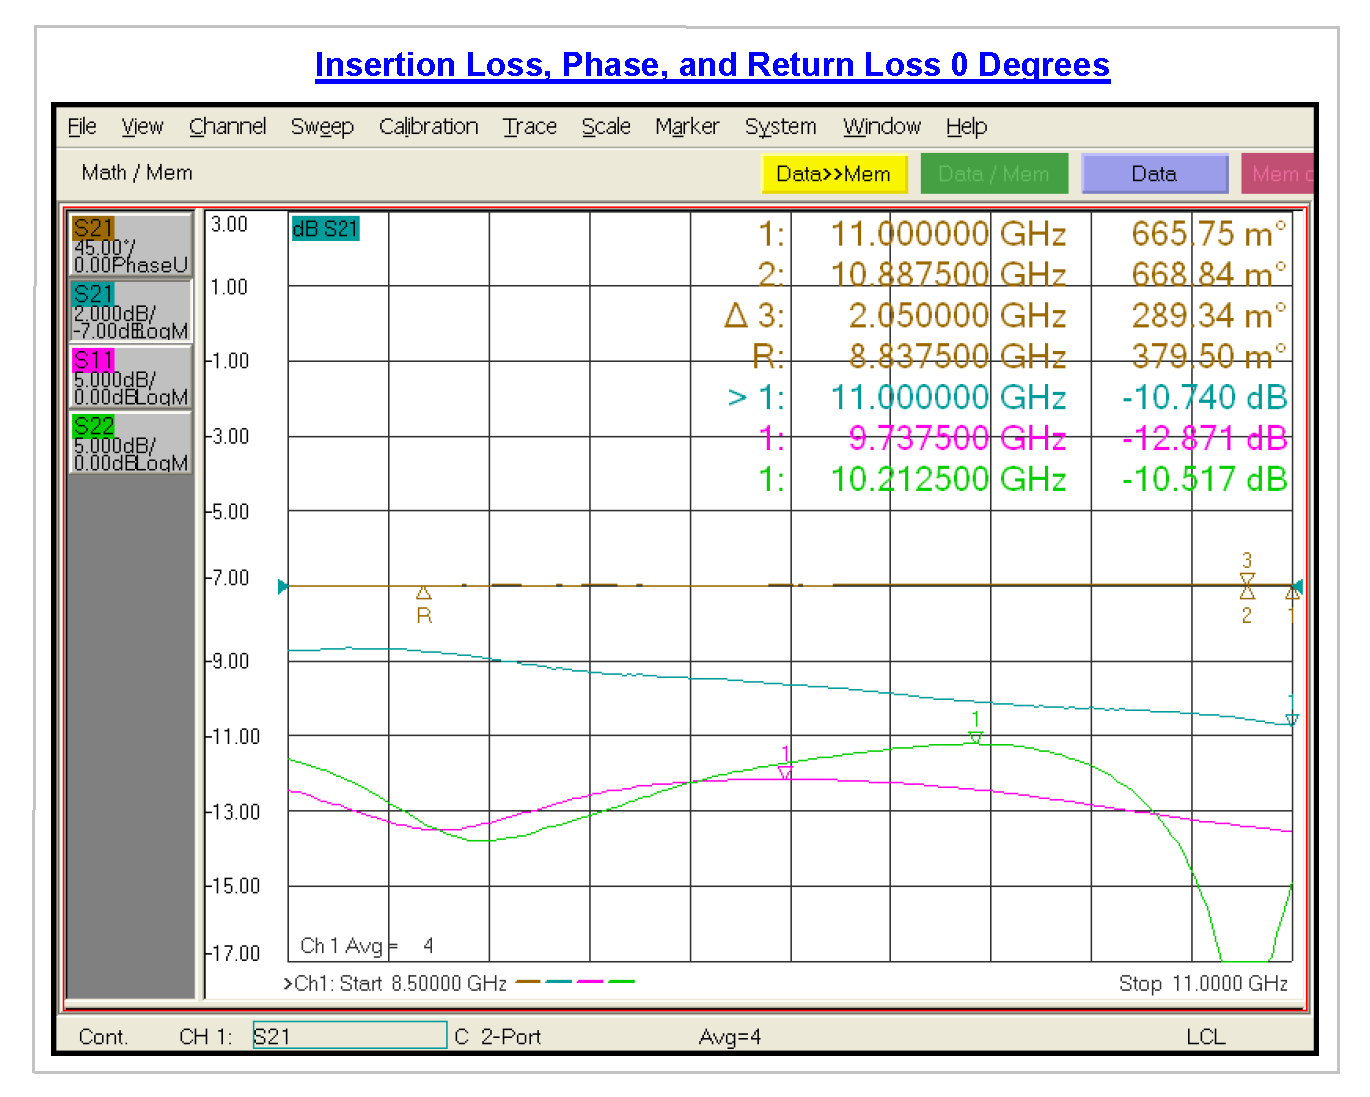Image resolution: width=1370 pixels, height=1097 pixels.
Task: Open the File menu
Action: coord(81,126)
